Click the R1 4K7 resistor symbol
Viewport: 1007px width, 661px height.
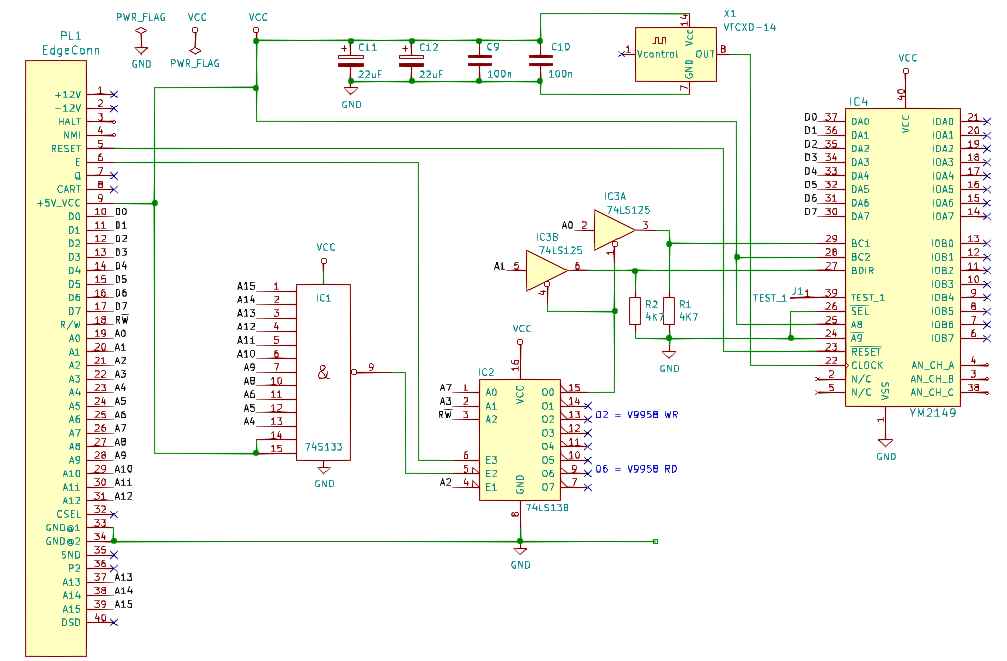[x=669, y=310]
